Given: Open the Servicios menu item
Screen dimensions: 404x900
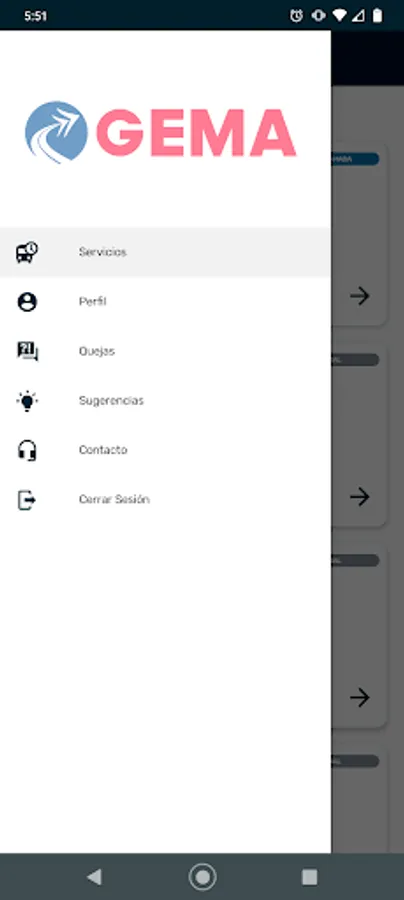Looking at the screenshot, I should pos(165,252).
